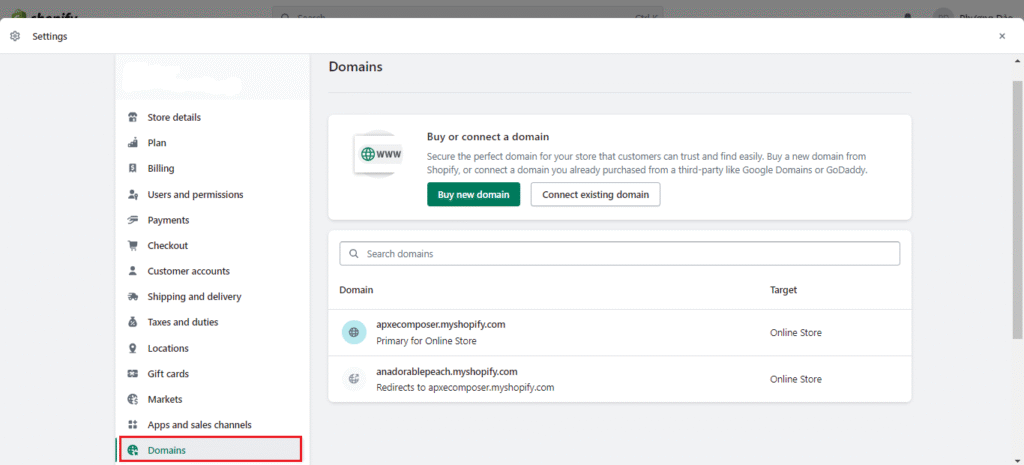This screenshot has height=465, width=1024.
Task: Click the globe icon beside apxecomposer domain
Action: coord(354,332)
